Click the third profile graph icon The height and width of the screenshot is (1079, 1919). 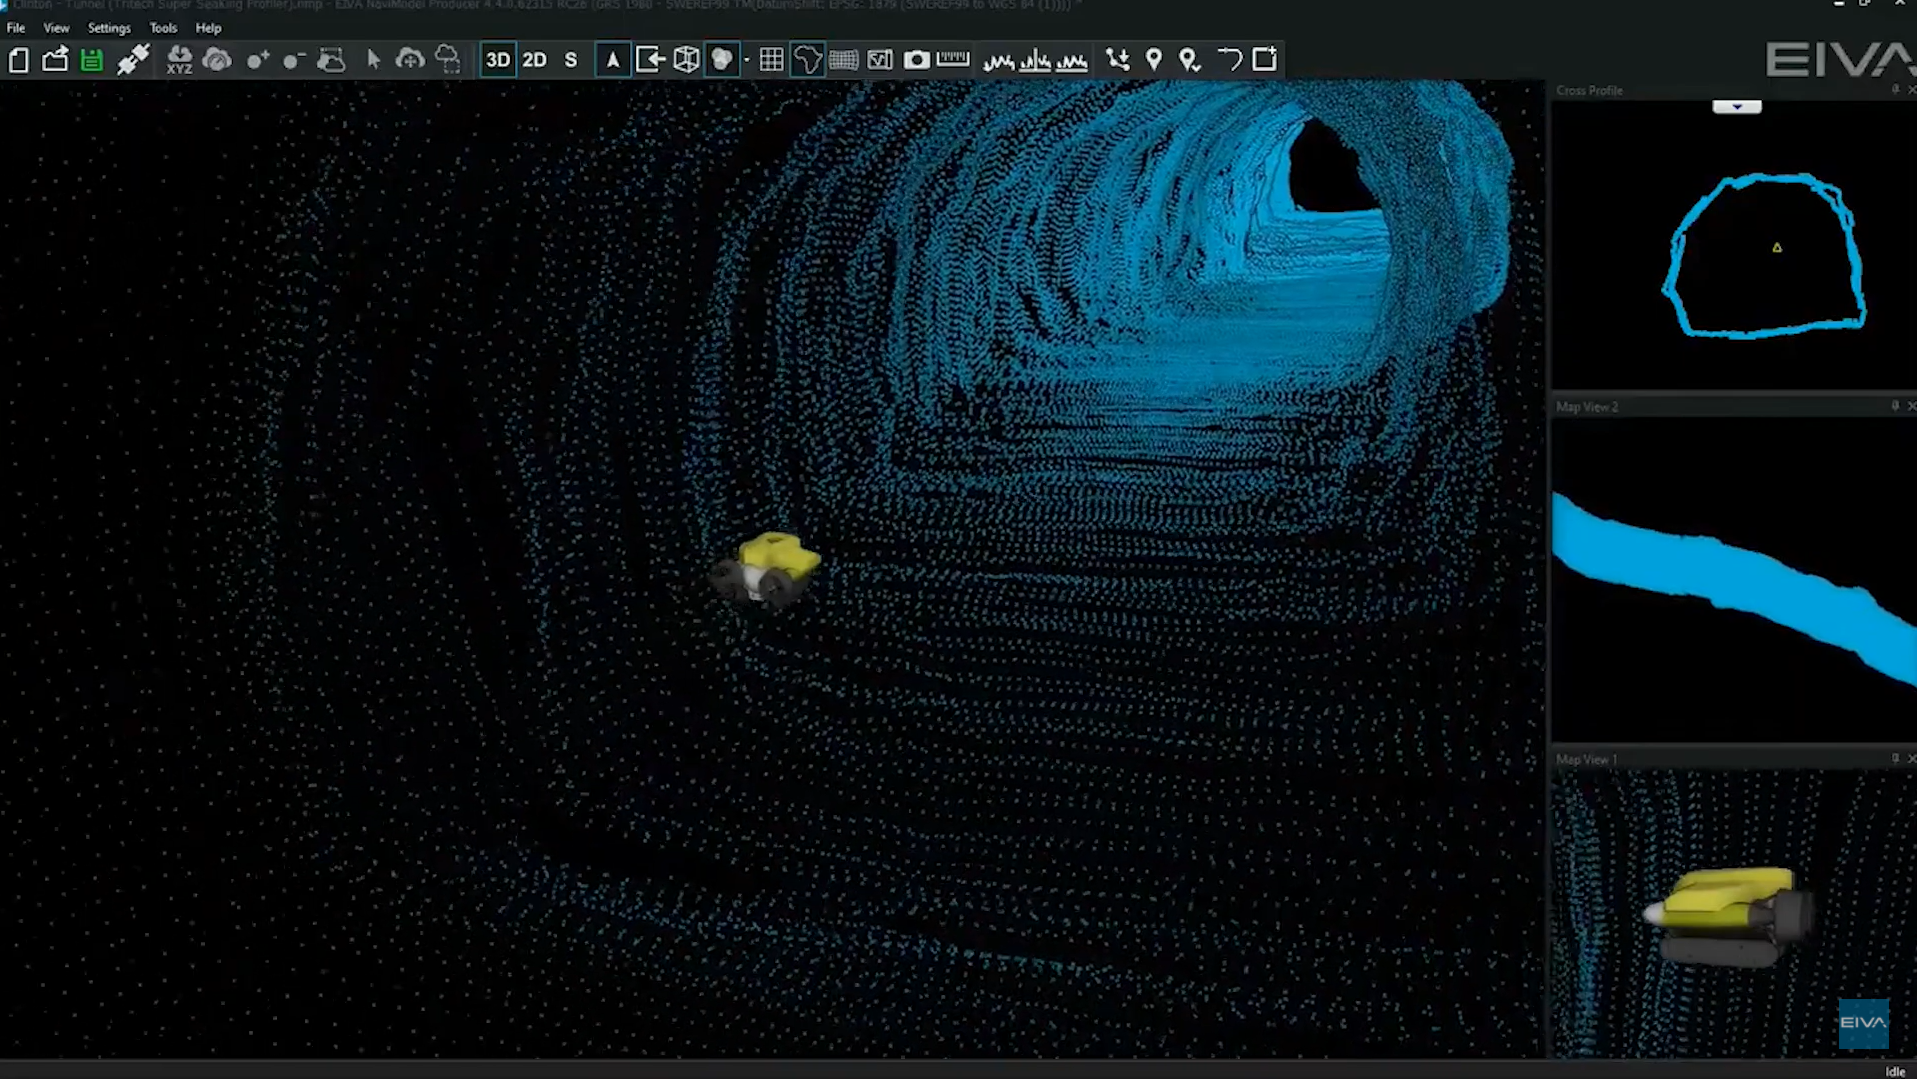pos(1072,61)
